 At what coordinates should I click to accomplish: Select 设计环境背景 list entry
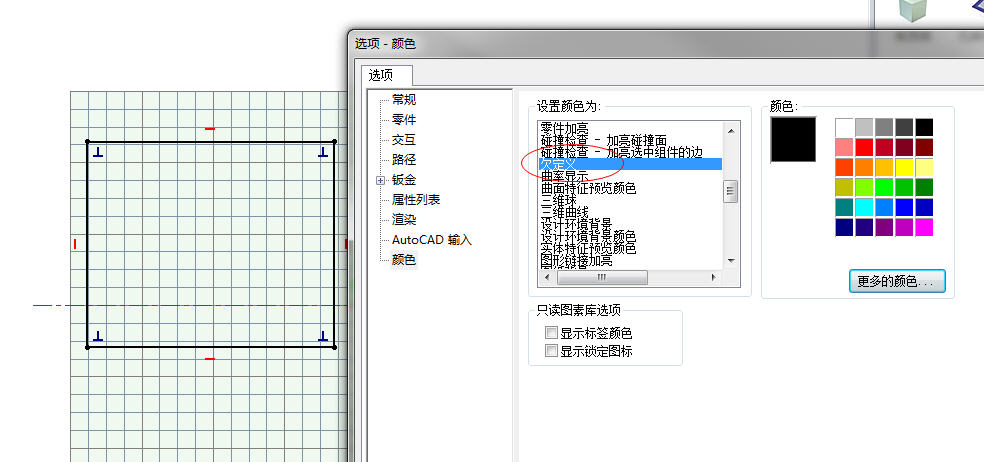575,223
